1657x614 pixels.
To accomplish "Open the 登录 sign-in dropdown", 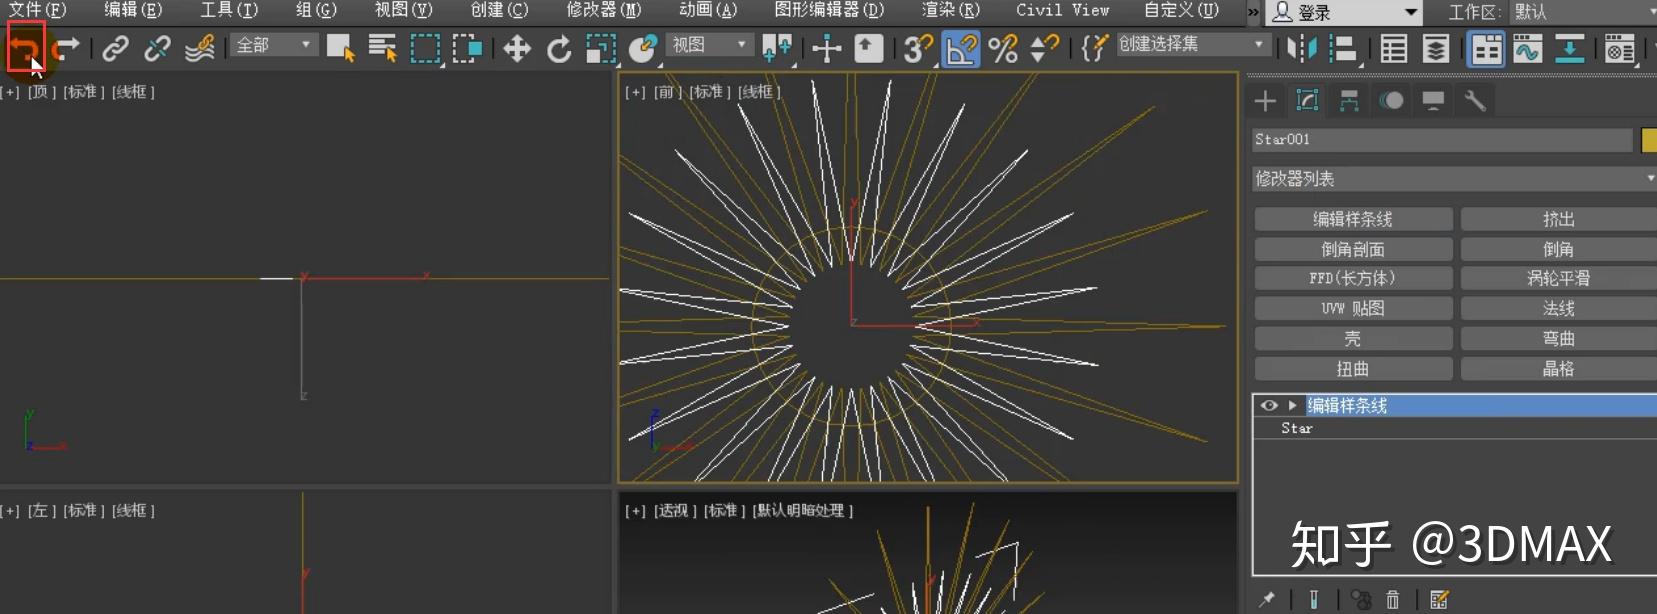I will [x=1343, y=13].
